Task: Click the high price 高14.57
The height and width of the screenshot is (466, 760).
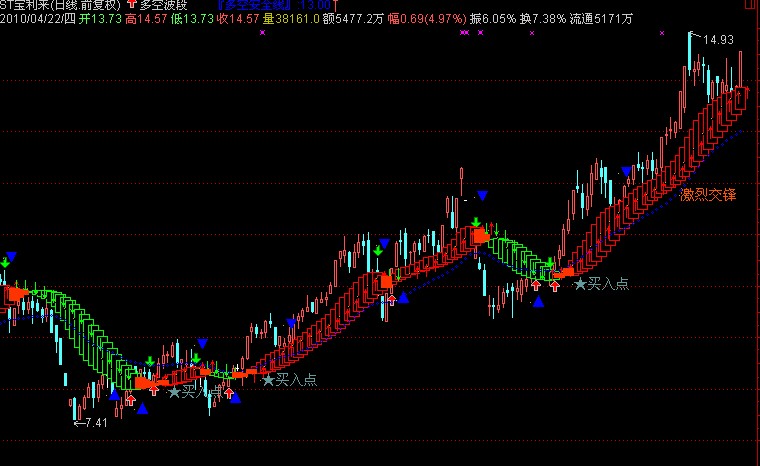Action: [146, 19]
